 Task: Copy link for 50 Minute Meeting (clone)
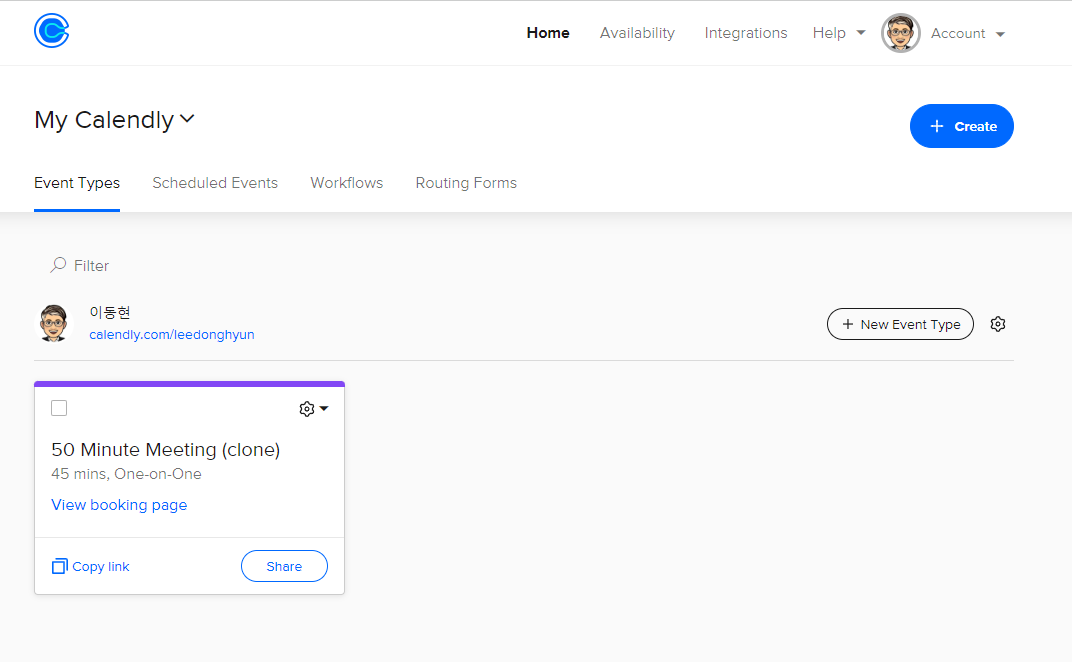[90, 566]
